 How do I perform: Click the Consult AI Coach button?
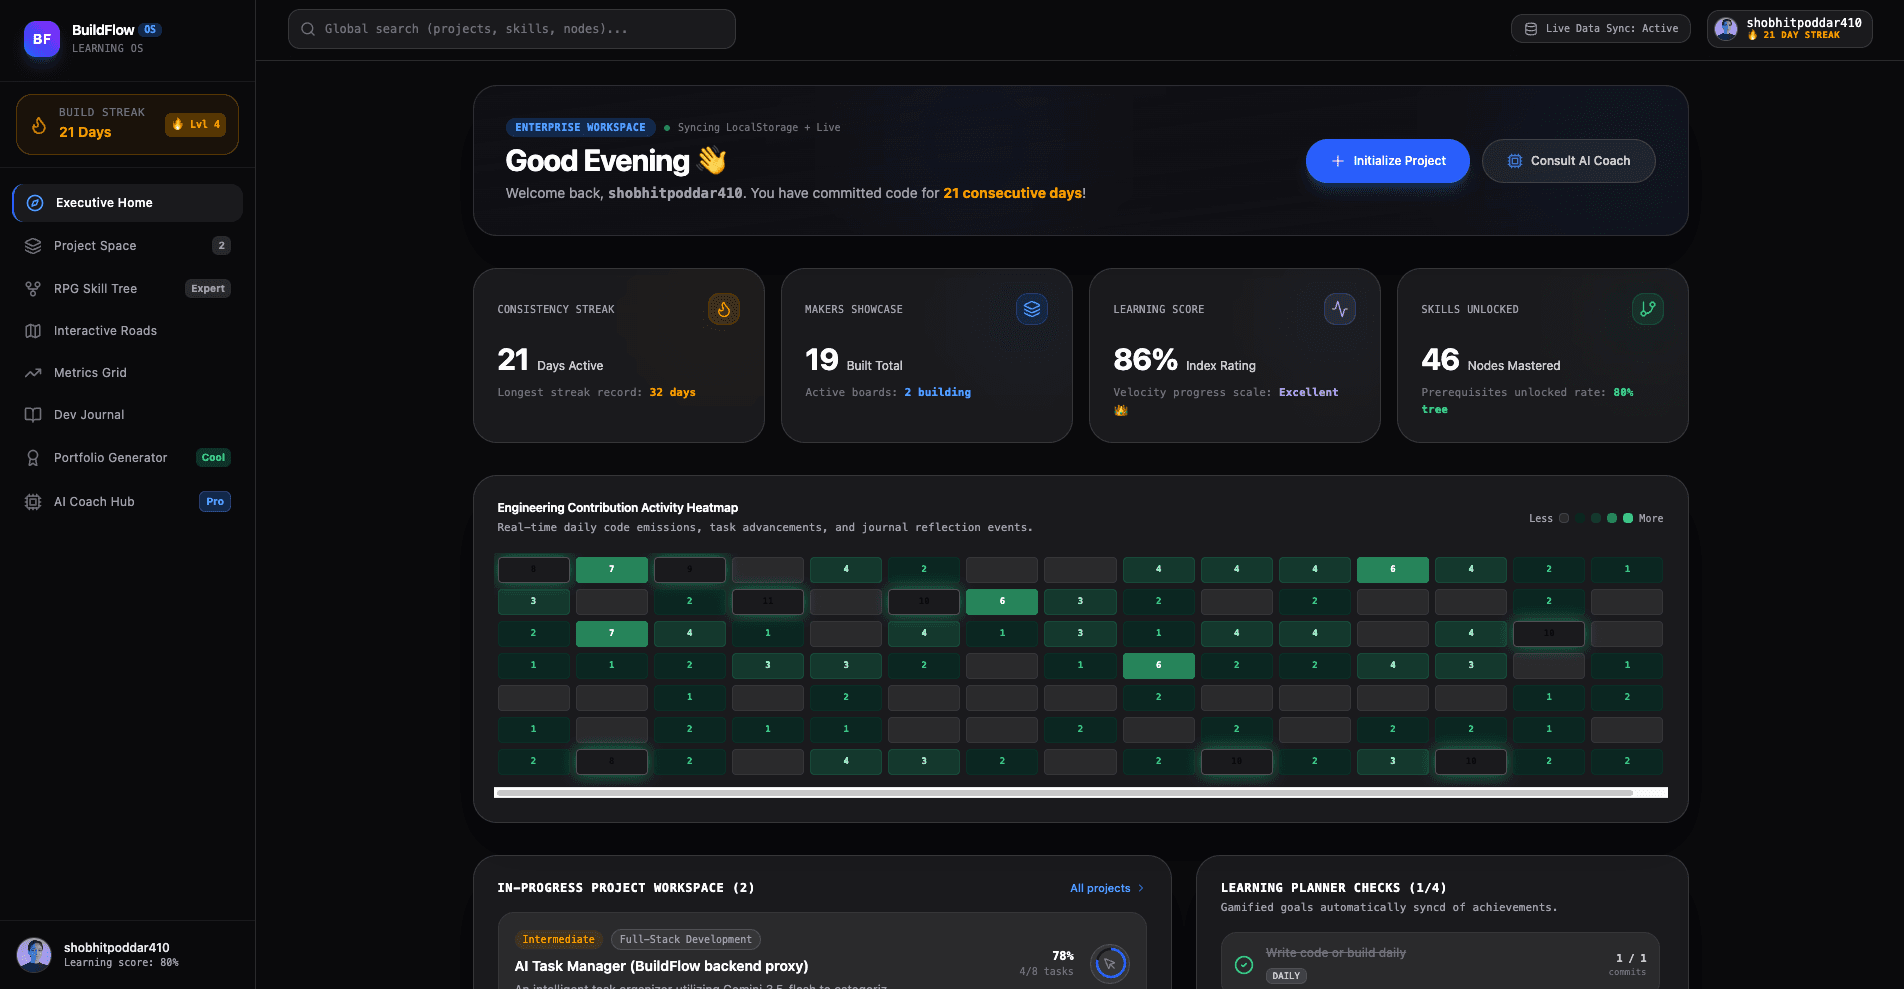point(1568,161)
